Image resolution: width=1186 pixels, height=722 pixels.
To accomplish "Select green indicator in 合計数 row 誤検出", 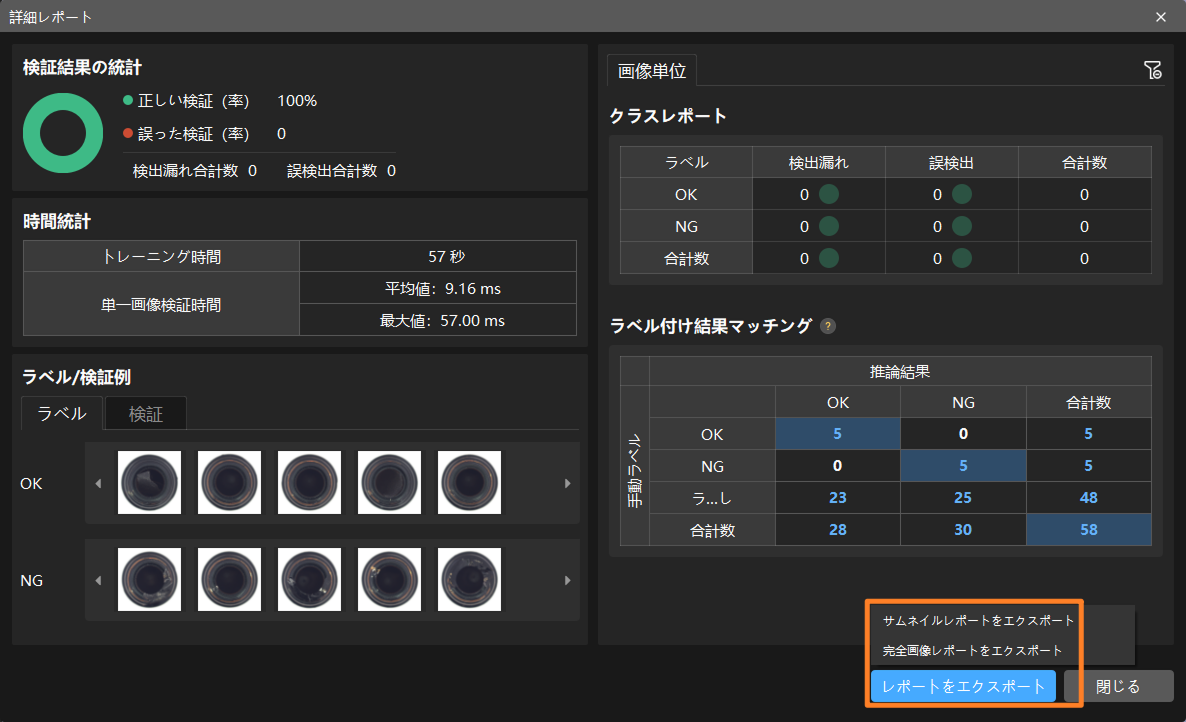I will pos(962,259).
